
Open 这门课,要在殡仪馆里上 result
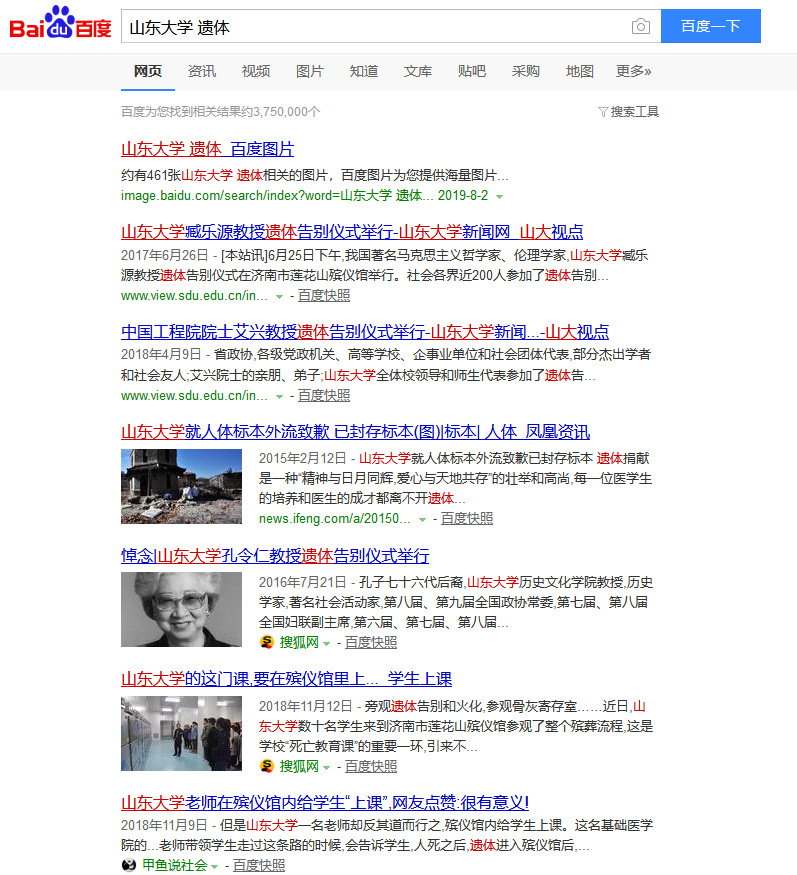286,679
